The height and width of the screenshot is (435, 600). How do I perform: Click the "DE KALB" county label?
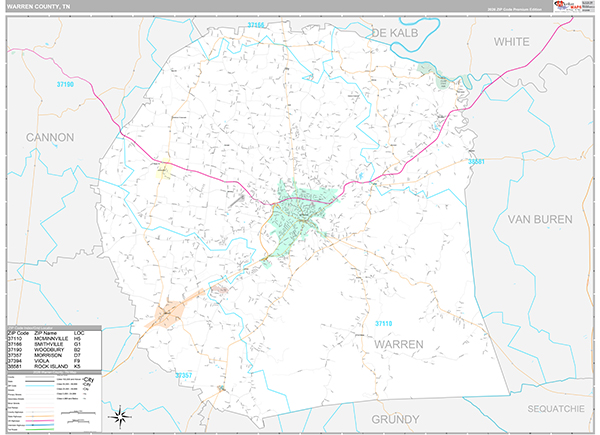click(x=395, y=33)
